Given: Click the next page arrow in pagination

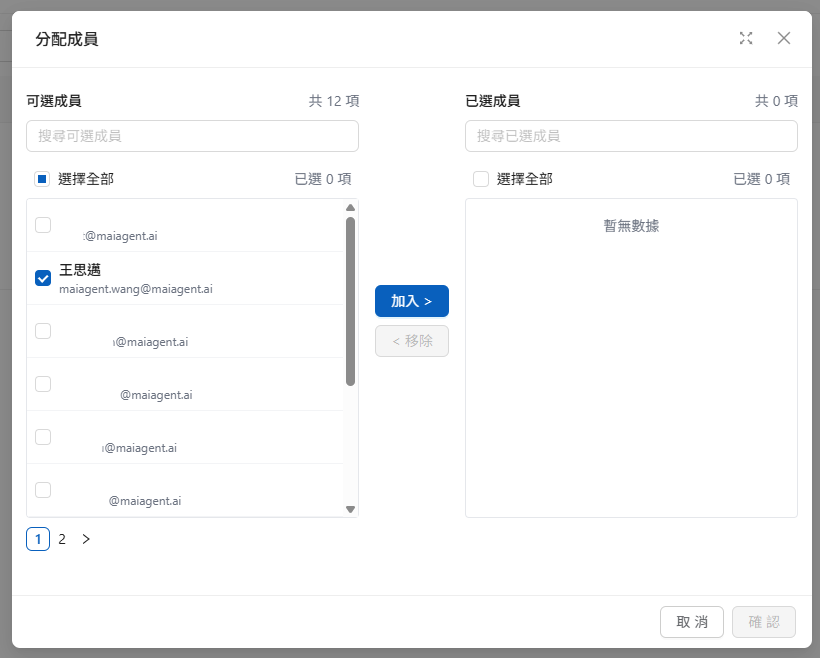Looking at the screenshot, I should click(86, 539).
